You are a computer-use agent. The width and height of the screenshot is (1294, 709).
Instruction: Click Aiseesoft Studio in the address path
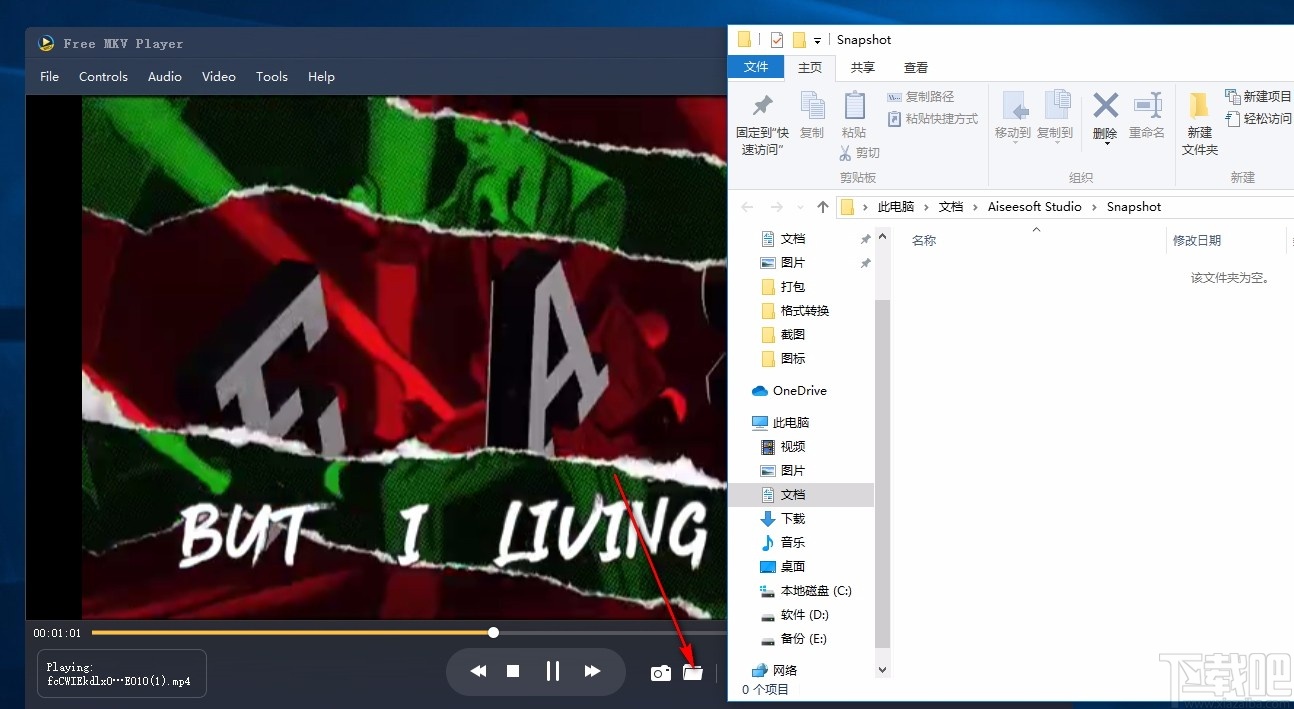pyautogui.click(x=1034, y=207)
